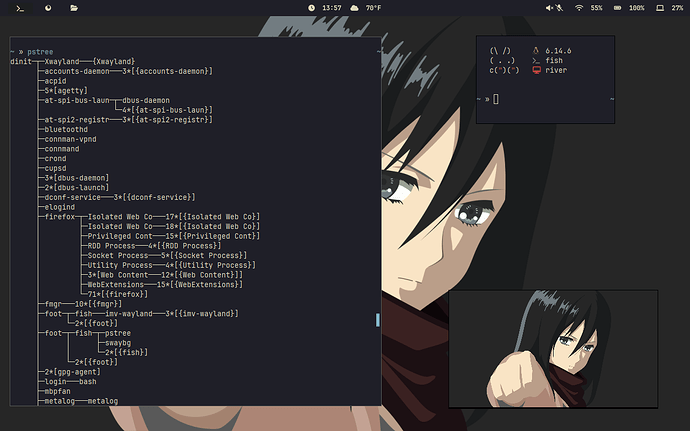
Task: Click the {Xwayland} thread entry
Action: pos(114,61)
